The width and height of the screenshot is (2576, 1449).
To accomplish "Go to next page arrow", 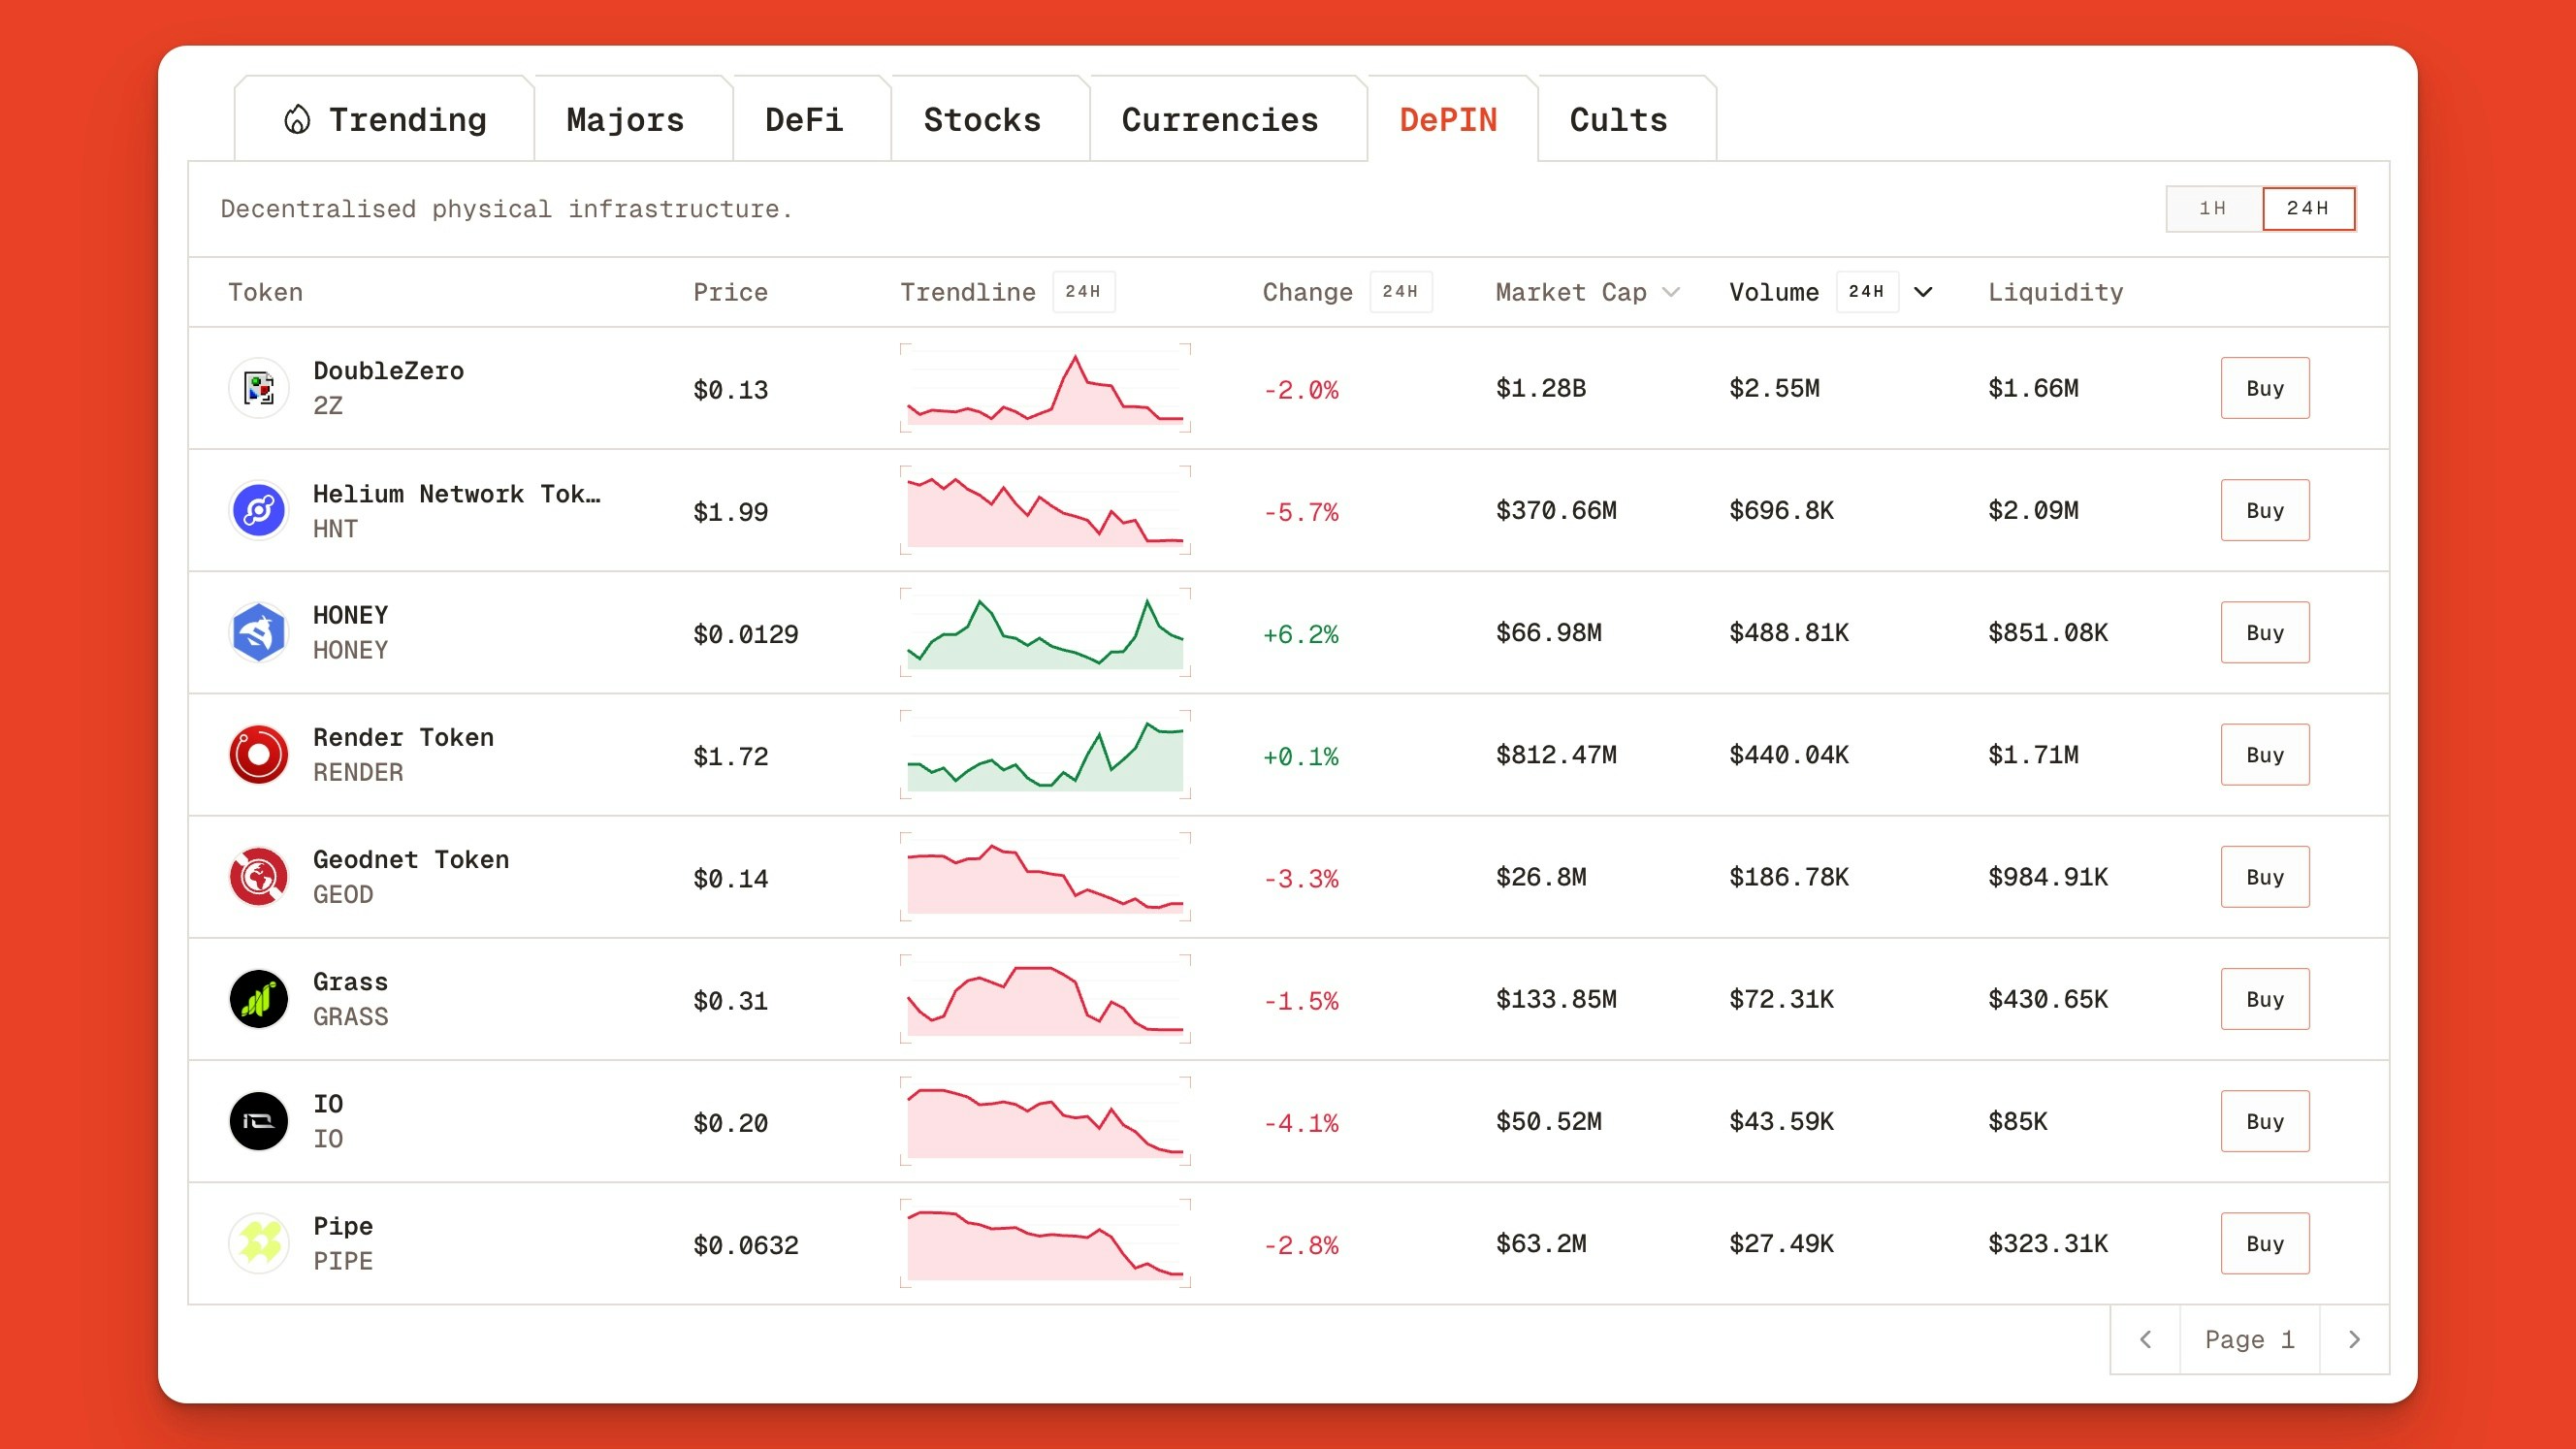I will 2354,1339.
